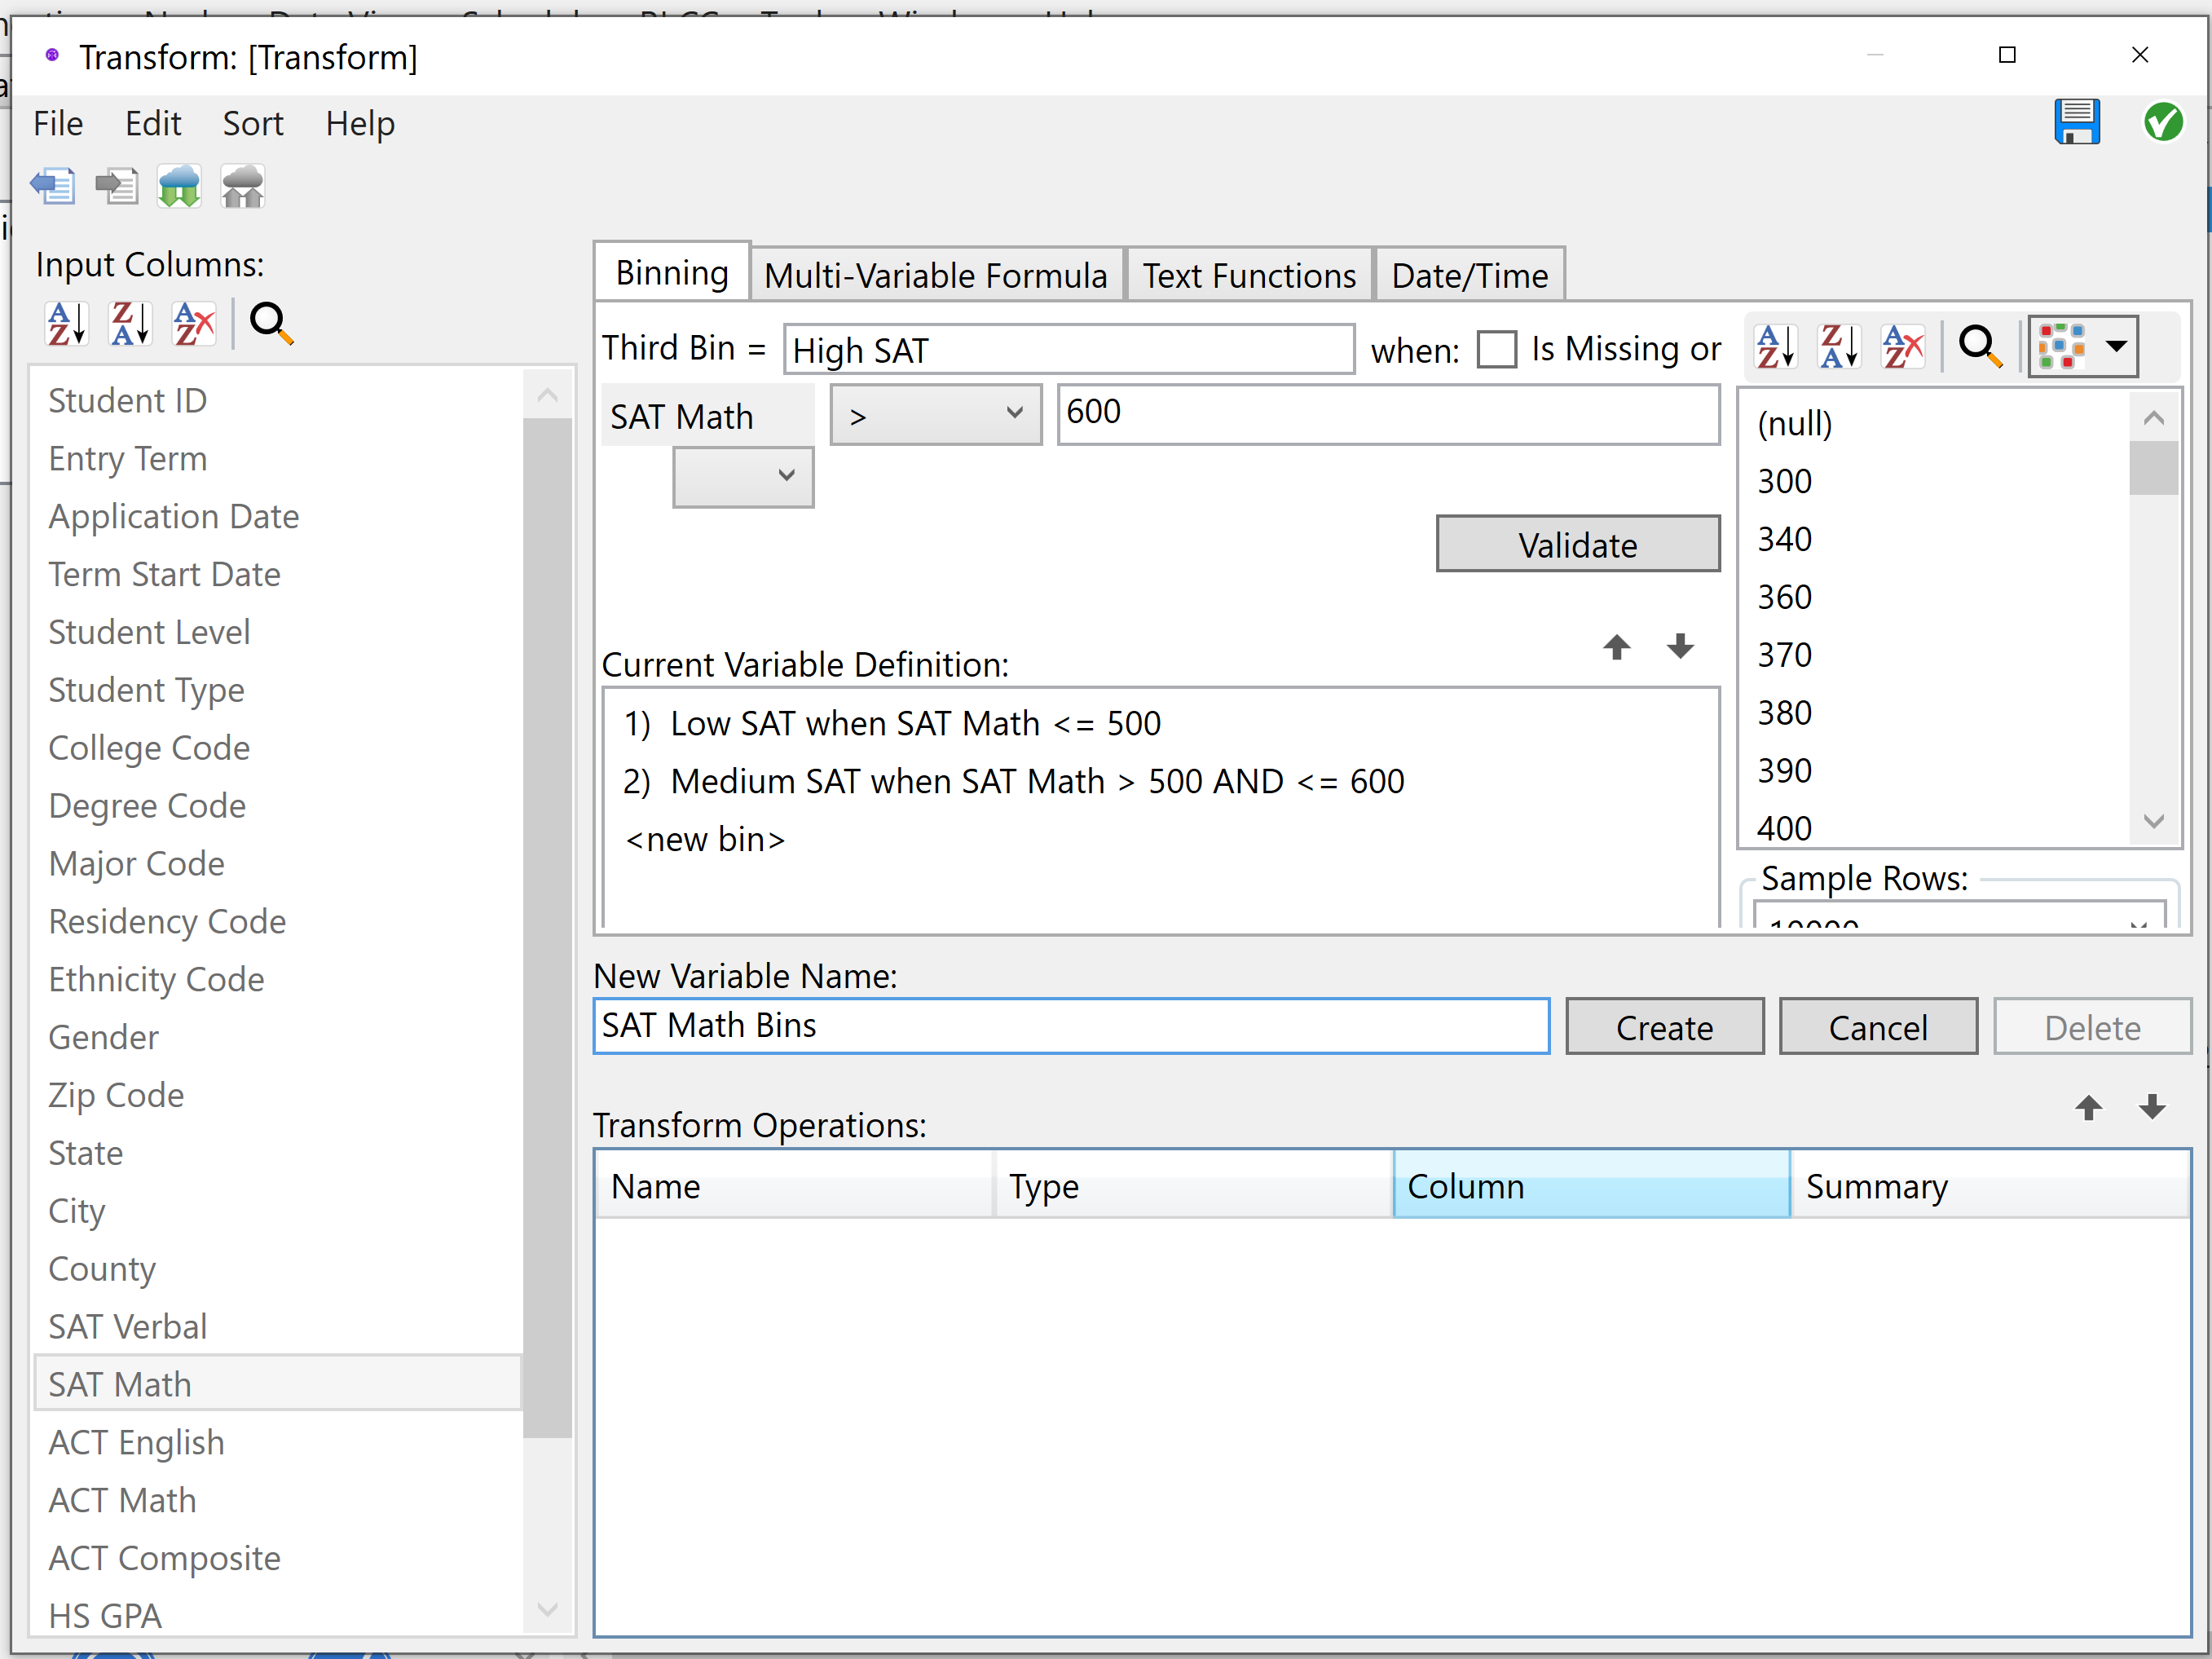Viewport: 2212px width, 1659px height.
Task: Search the input columns list
Action: [271, 324]
